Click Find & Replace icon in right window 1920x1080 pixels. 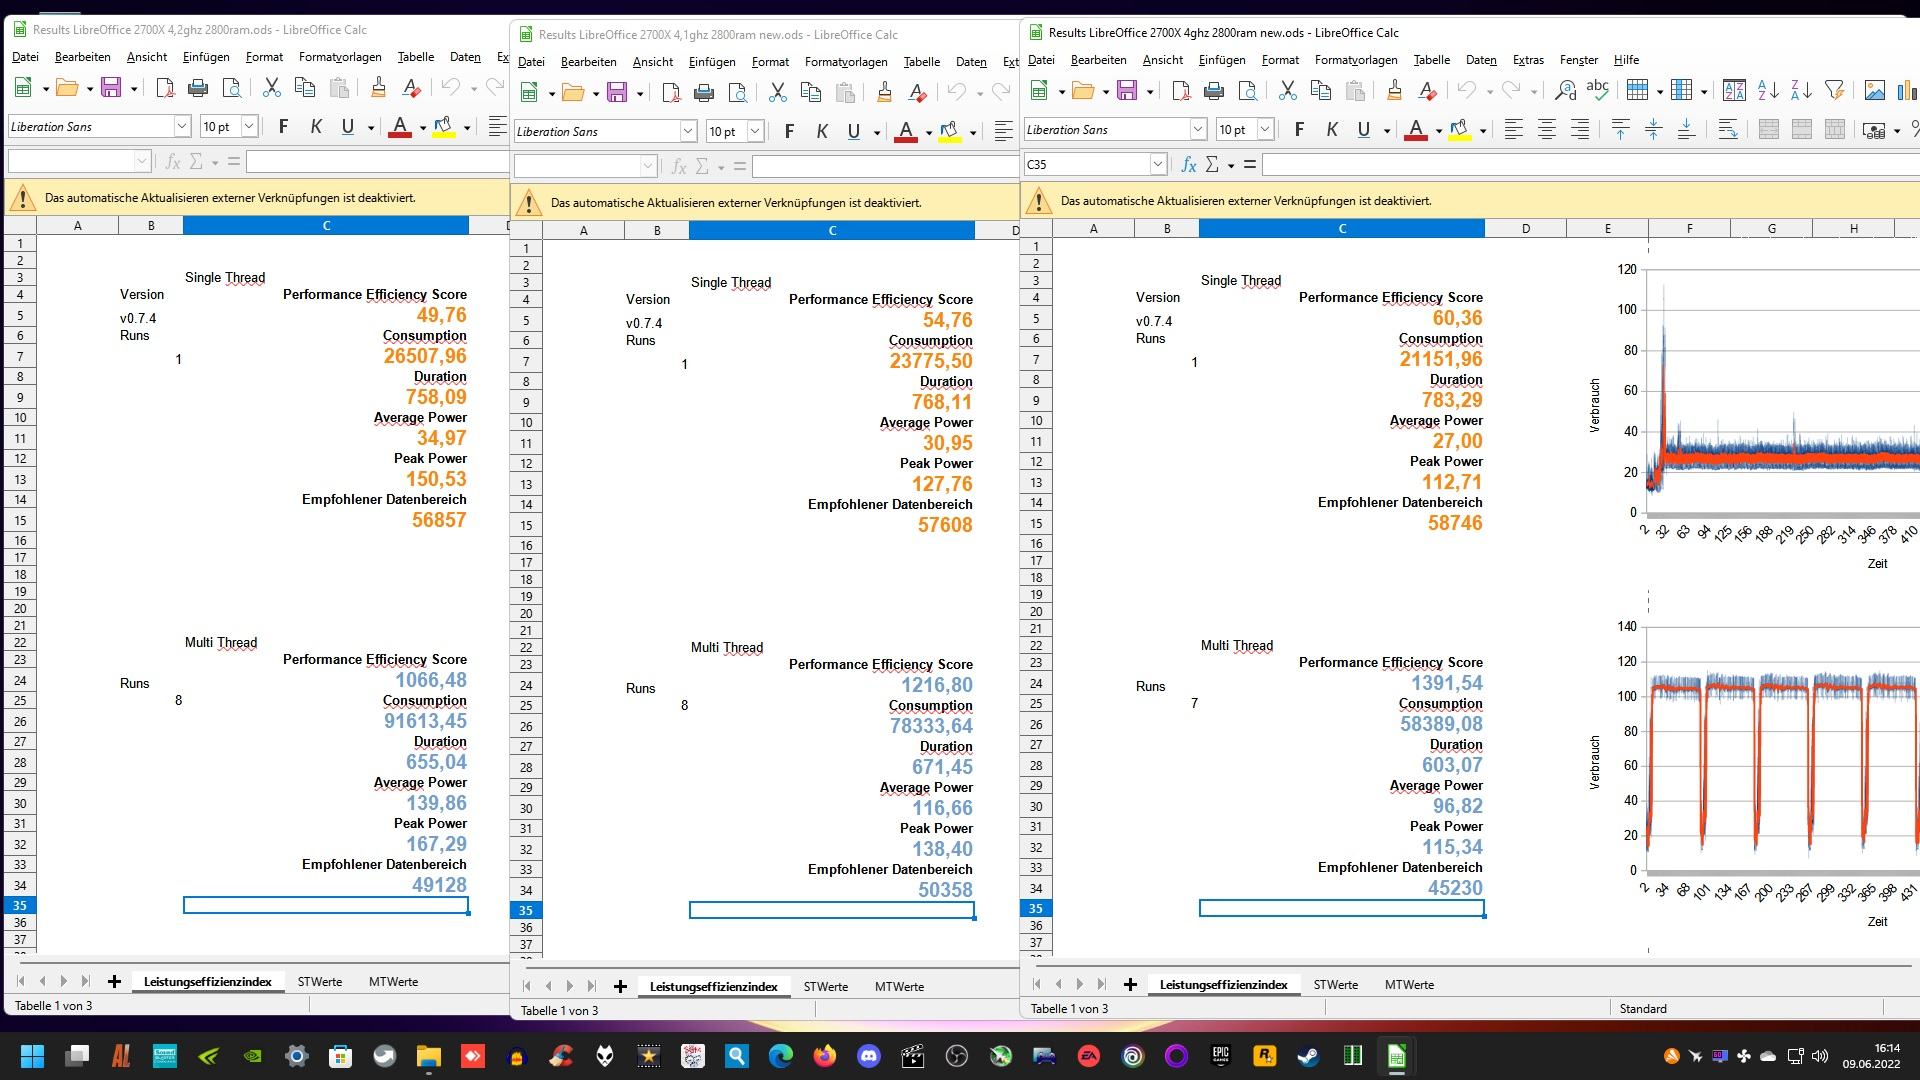[1566, 91]
